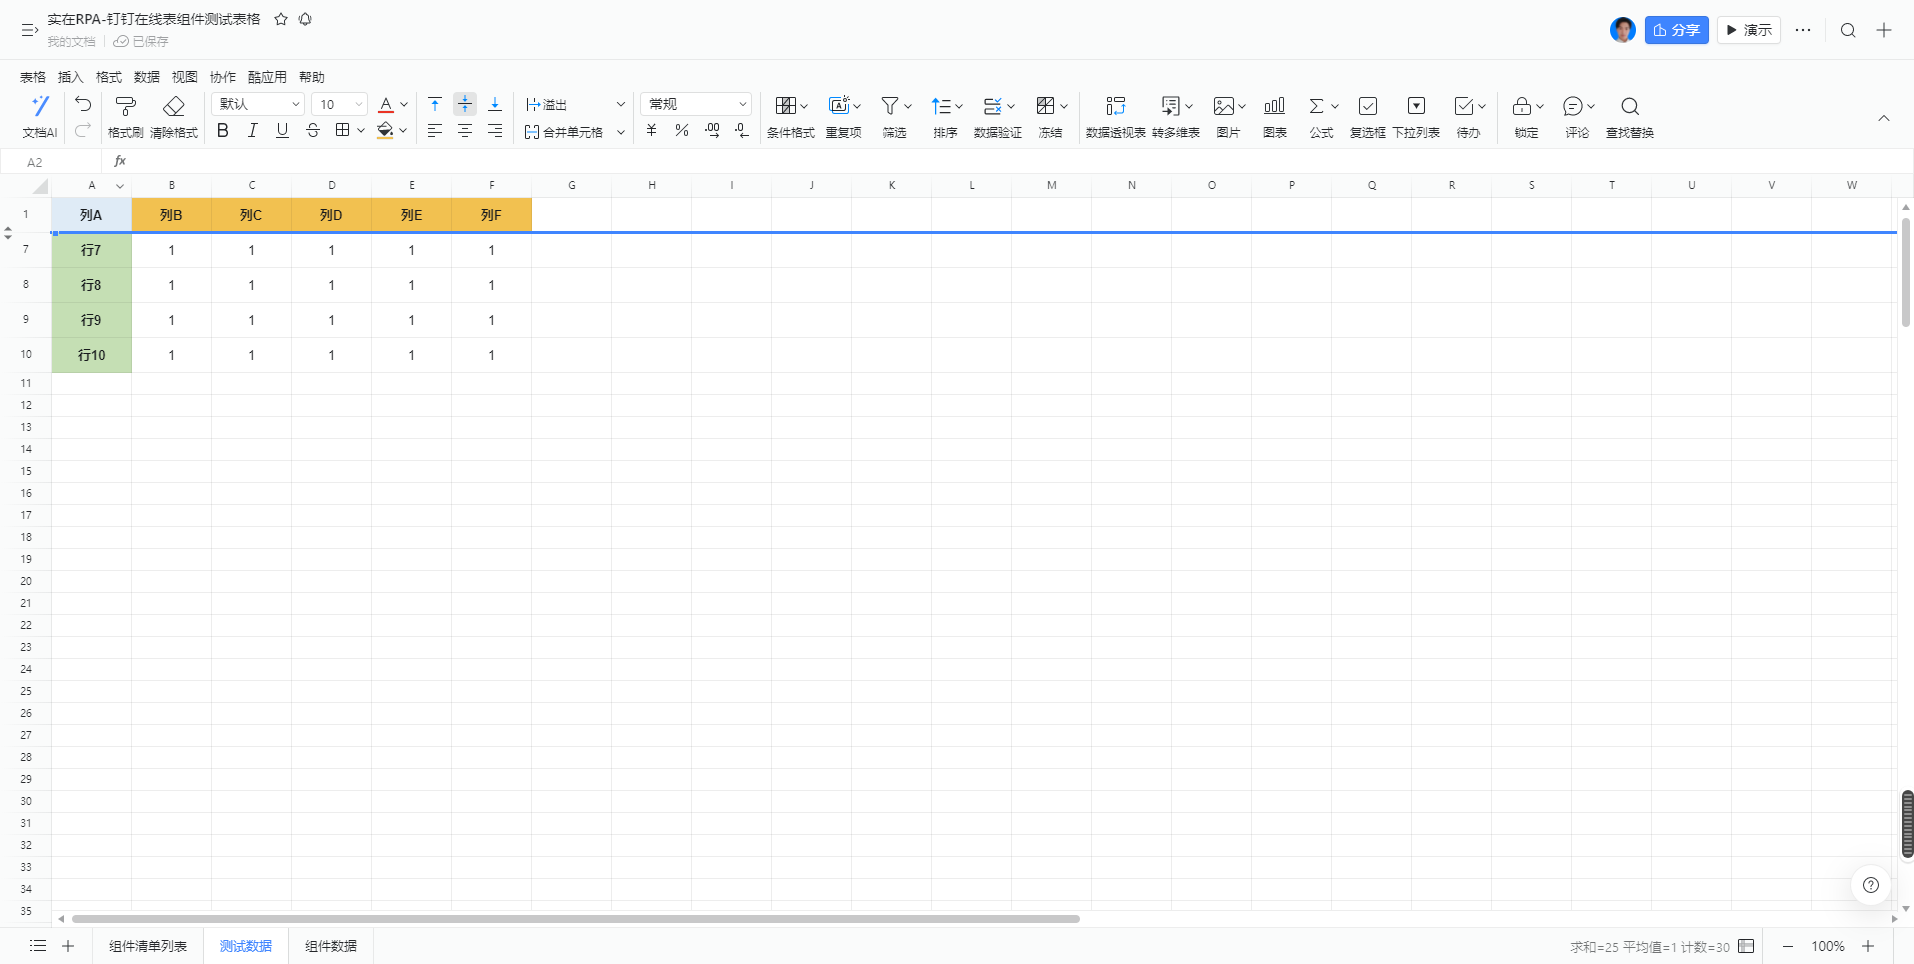Toggle bold text formatting
The width and height of the screenshot is (1914, 964).
pos(223,131)
